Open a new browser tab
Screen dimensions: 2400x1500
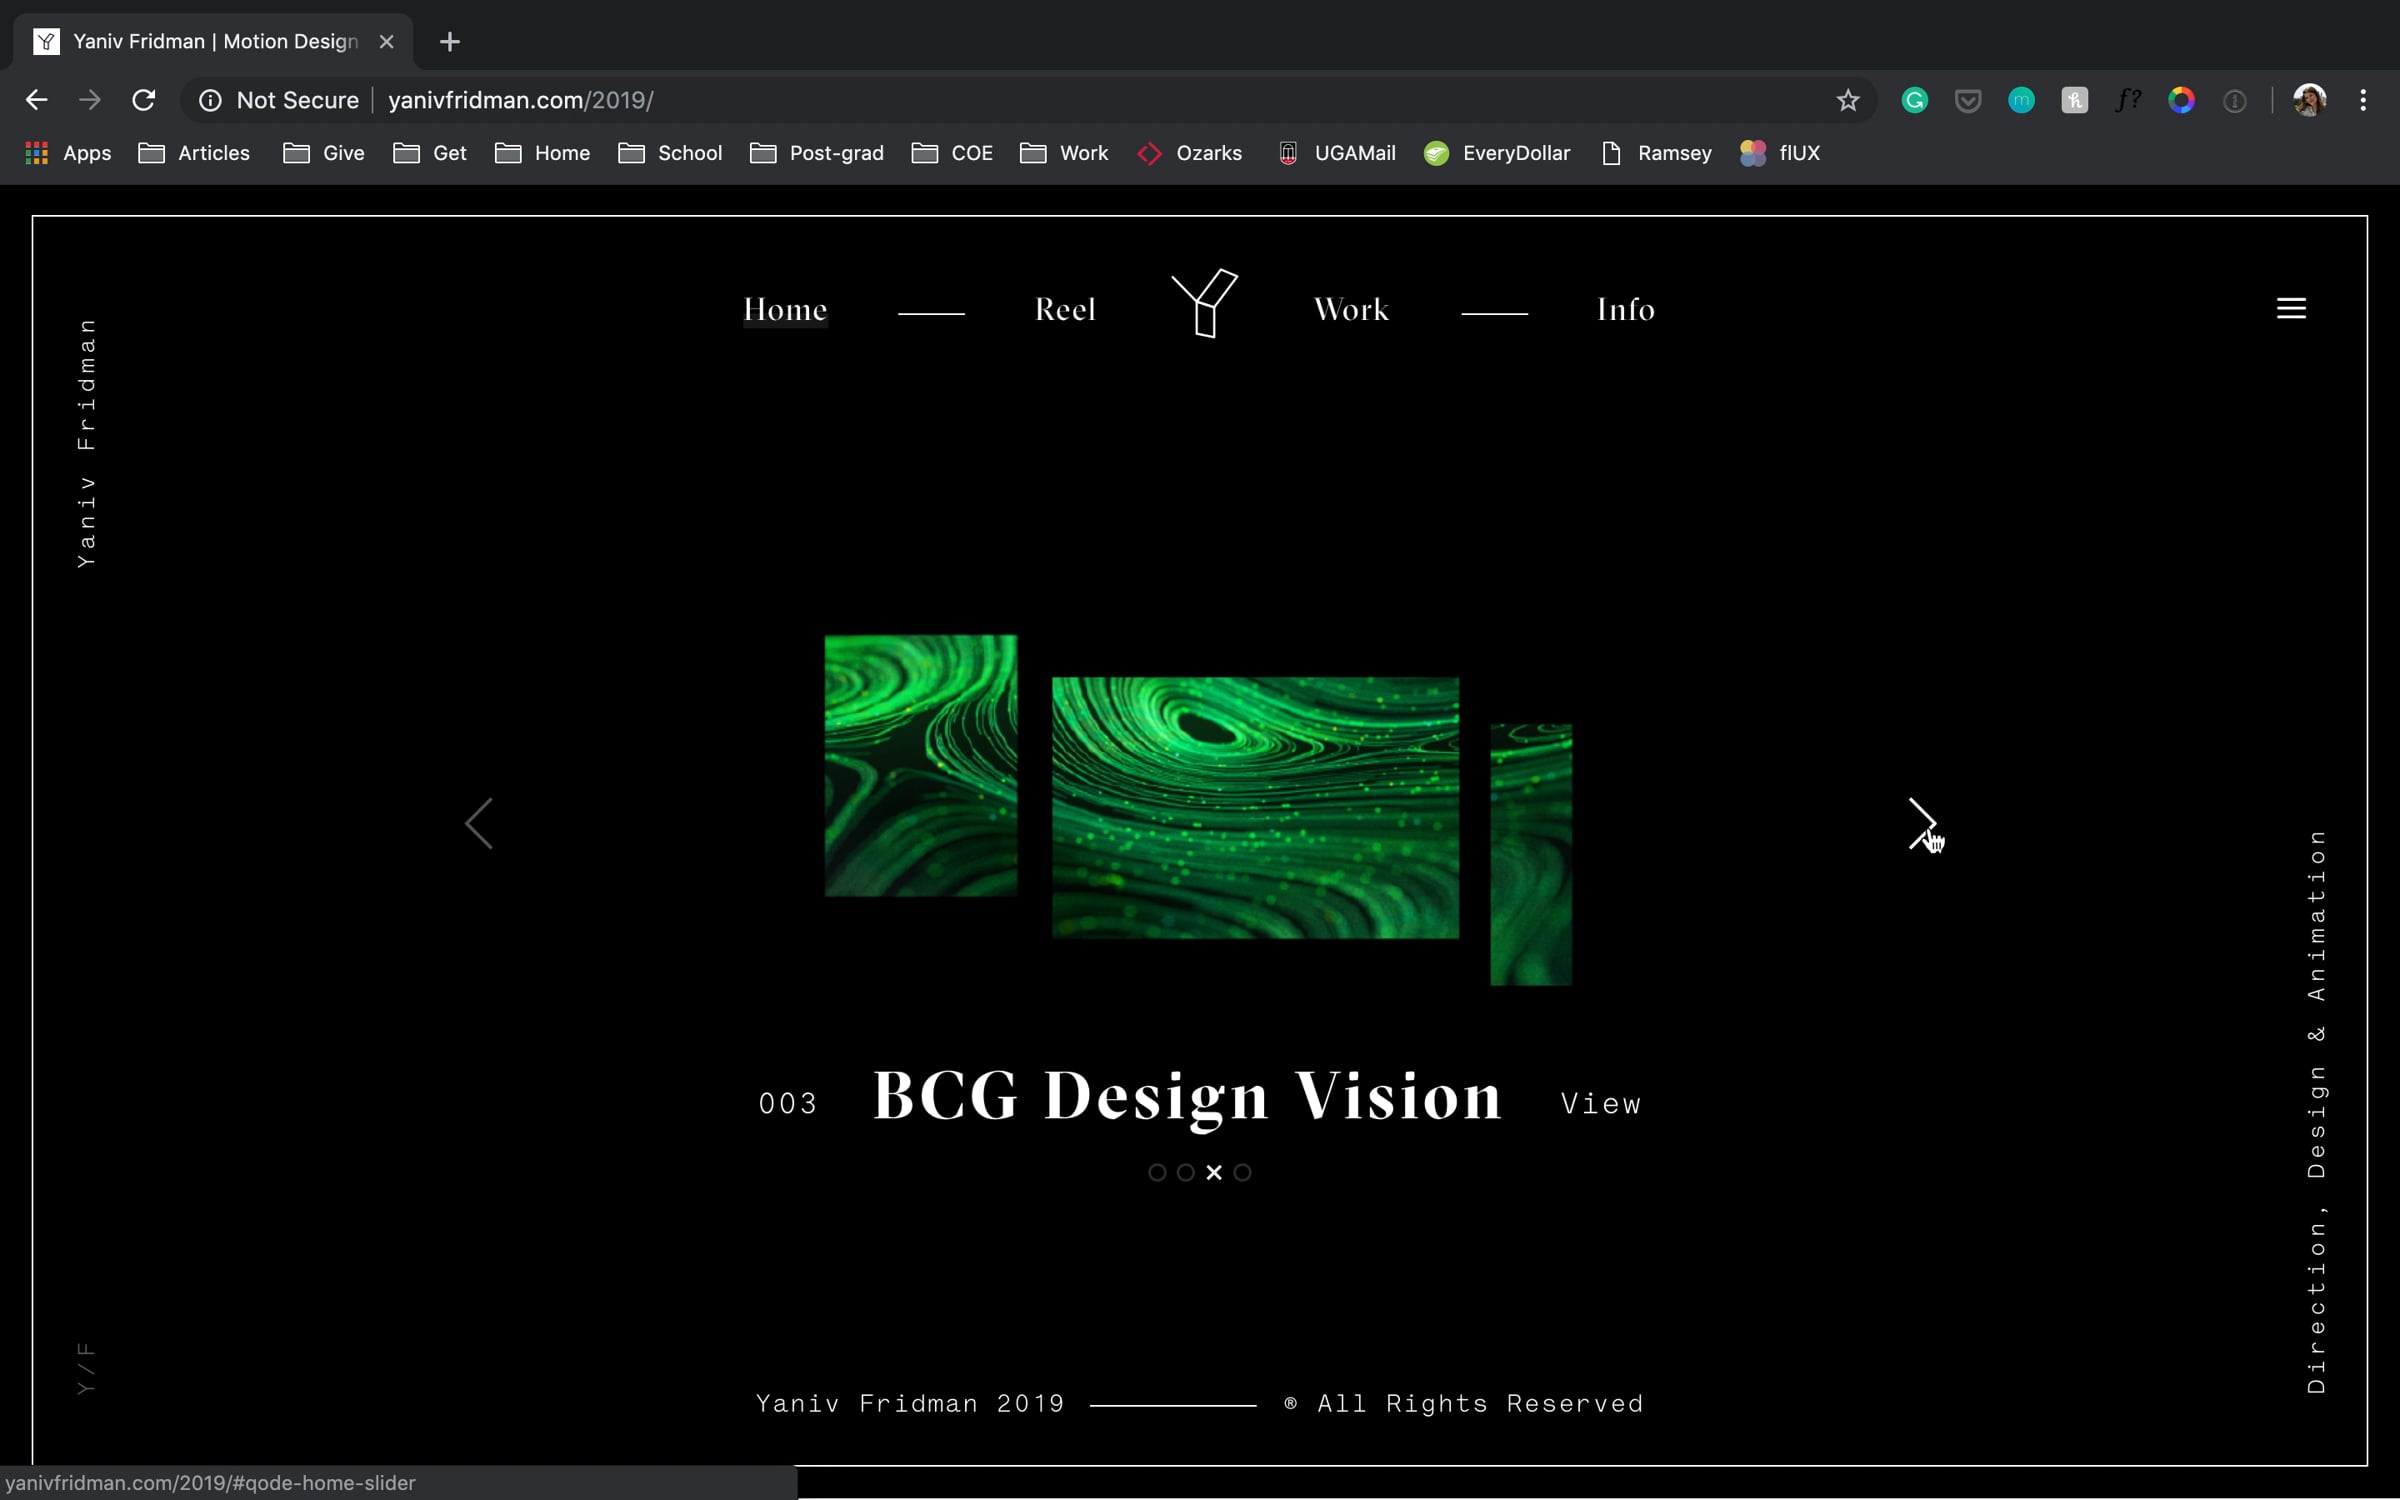pos(450,42)
